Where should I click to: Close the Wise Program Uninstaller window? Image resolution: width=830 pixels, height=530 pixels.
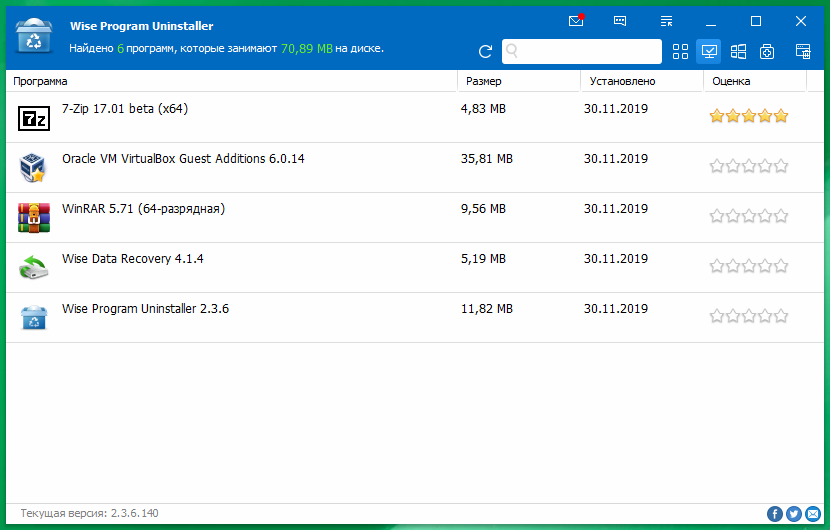tap(801, 21)
